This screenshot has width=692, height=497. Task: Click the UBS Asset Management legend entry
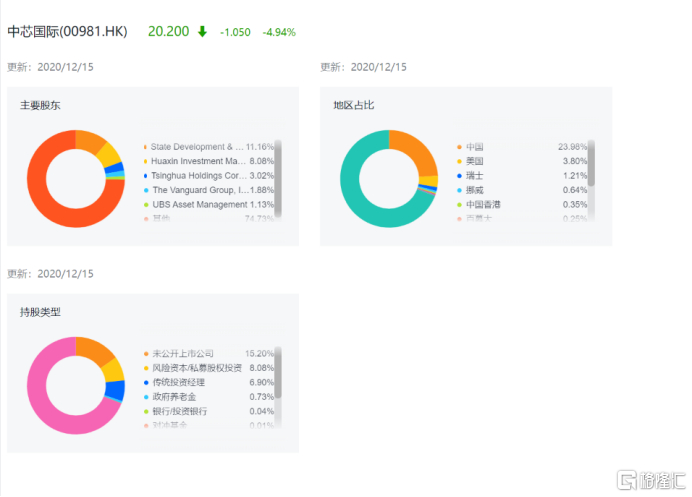pyautogui.click(x=209, y=205)
